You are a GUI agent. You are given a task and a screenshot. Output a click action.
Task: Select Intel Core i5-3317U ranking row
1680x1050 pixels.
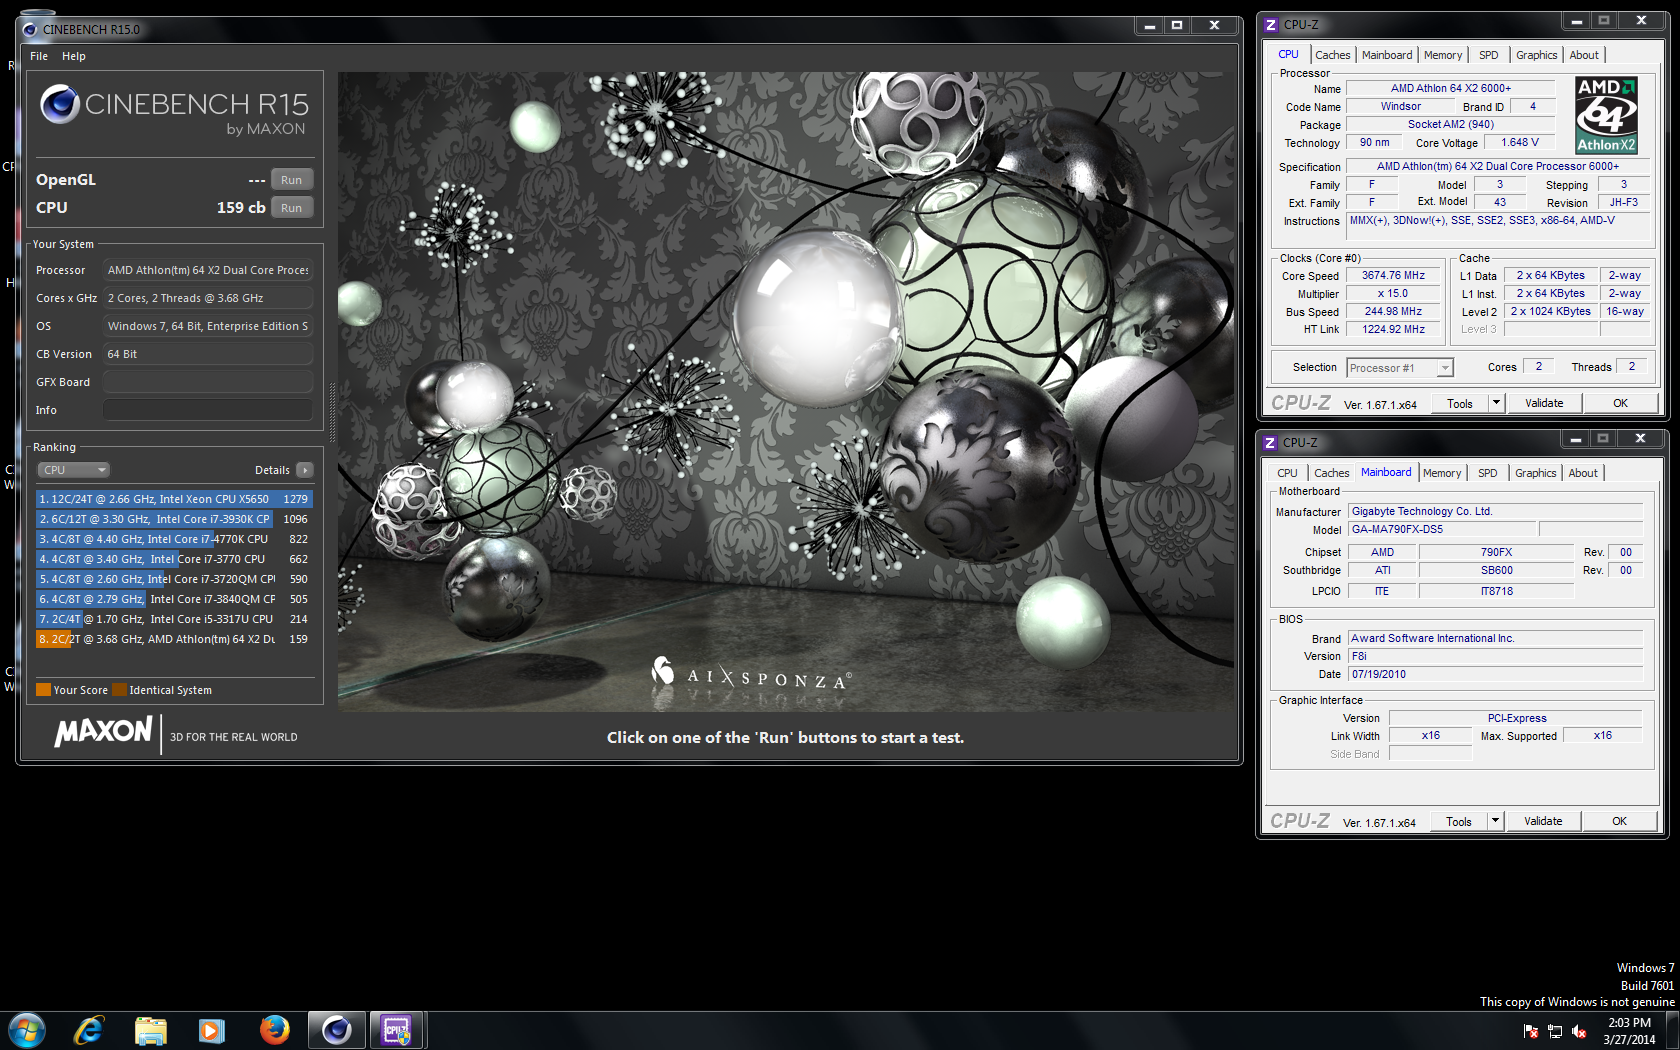(x=174, y=619)
